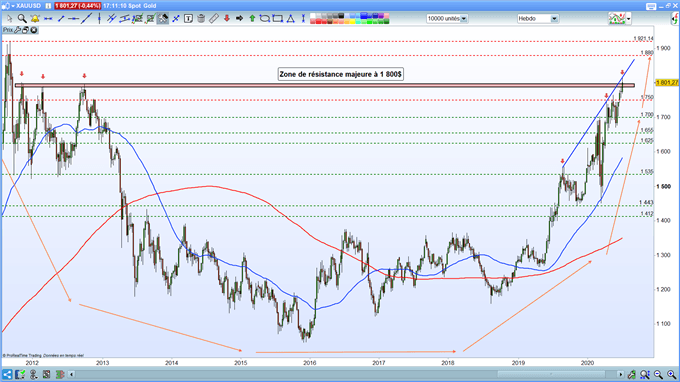Click the 2016 date label on axis
The image size is (680, 382).
(x=310, y=362)
